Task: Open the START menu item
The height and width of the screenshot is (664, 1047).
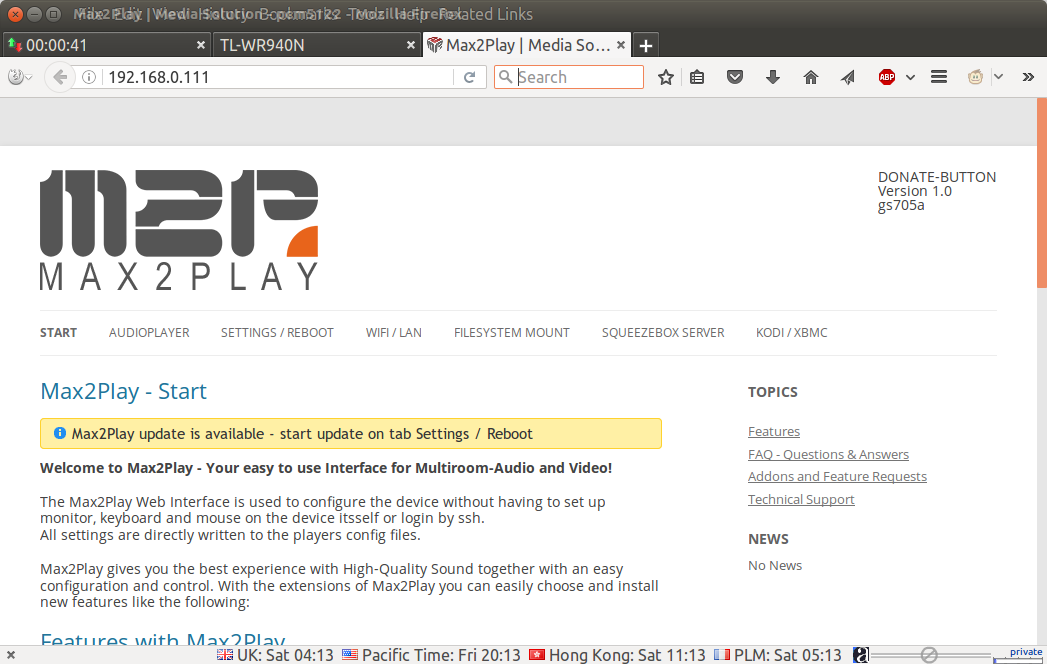Action: (x=58, y=333)
